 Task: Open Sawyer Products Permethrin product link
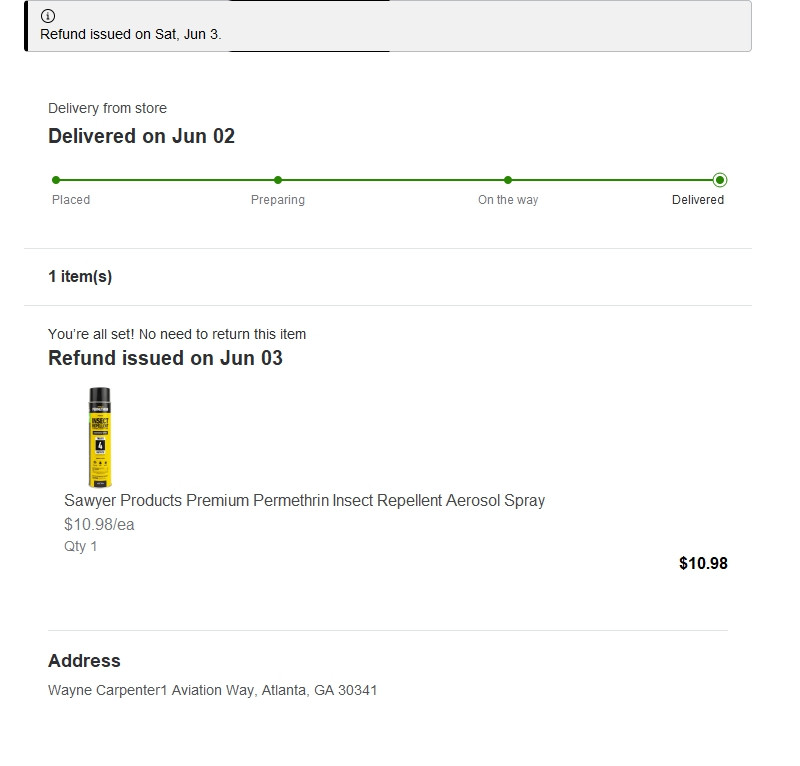pos(305,501)
